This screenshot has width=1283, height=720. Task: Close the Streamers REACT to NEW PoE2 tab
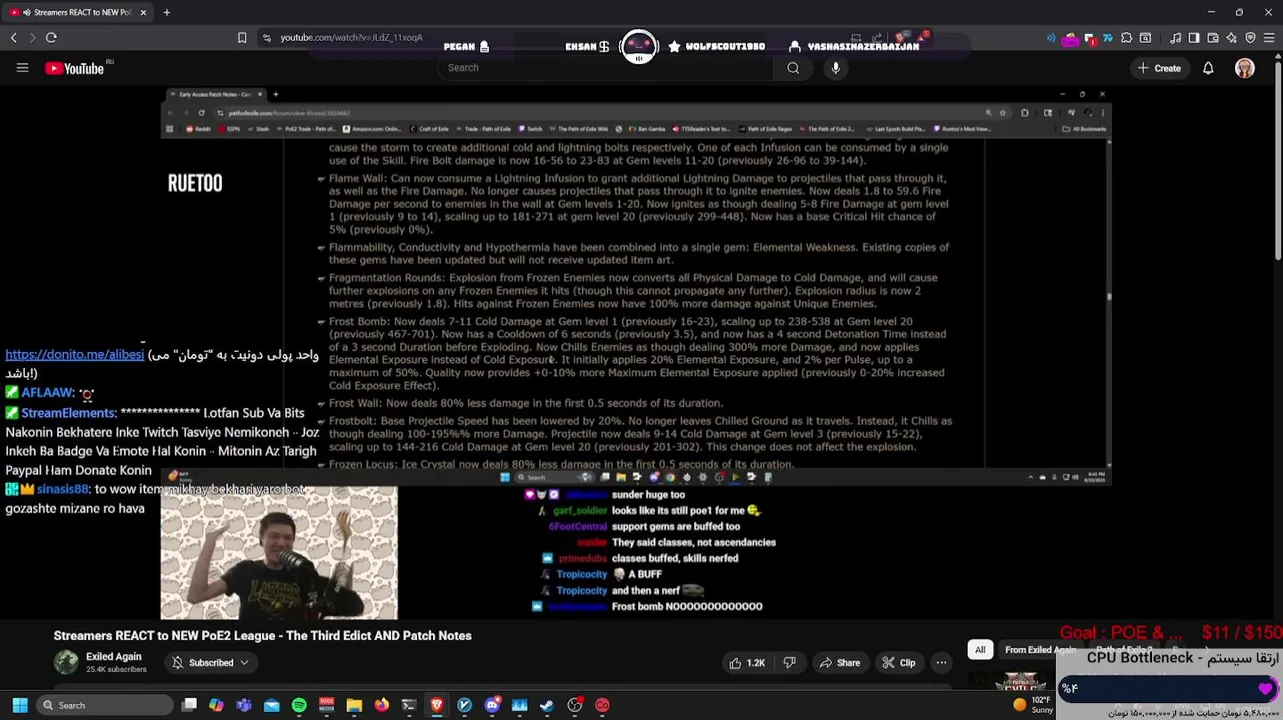click(143, 12)
